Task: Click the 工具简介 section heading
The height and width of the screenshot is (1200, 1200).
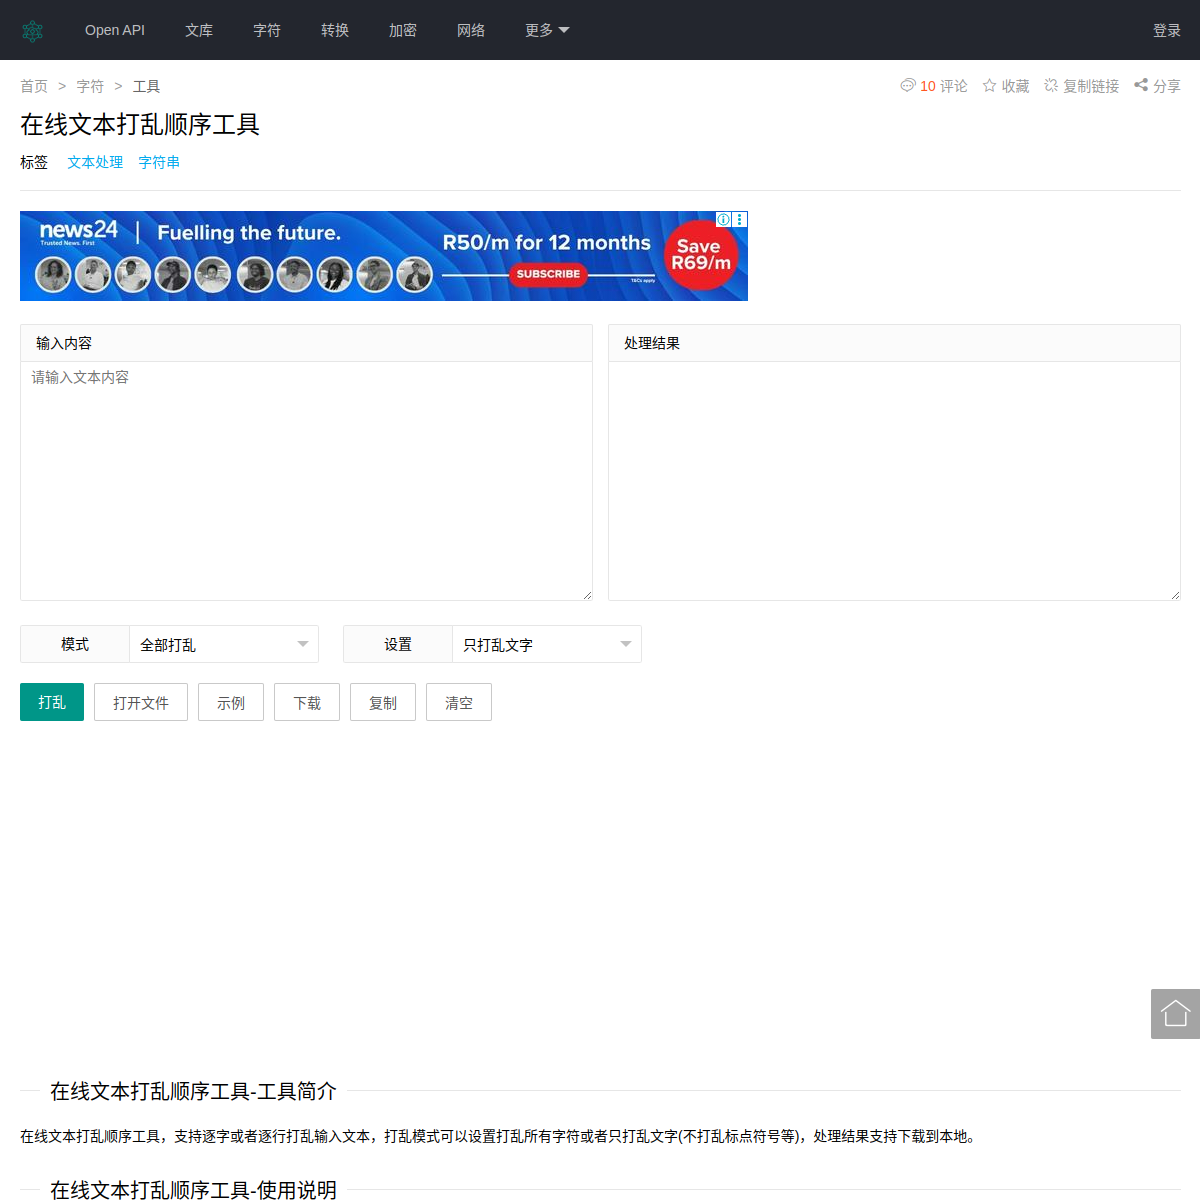Action: tap(193, 1091)
